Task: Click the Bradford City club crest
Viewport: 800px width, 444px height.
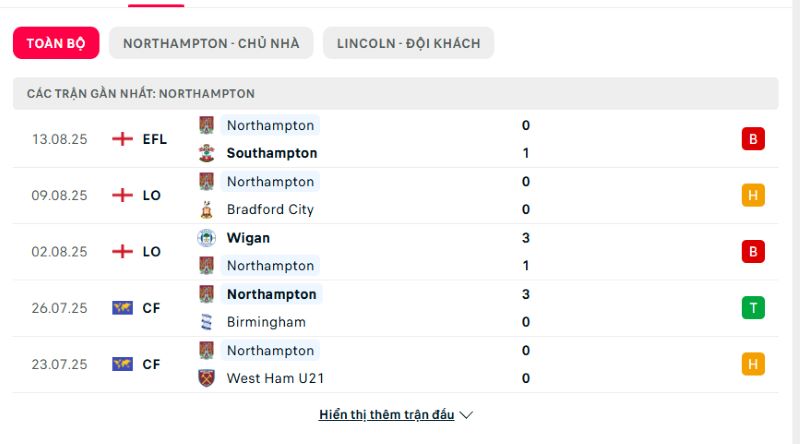Action: (x=206, y=209)
